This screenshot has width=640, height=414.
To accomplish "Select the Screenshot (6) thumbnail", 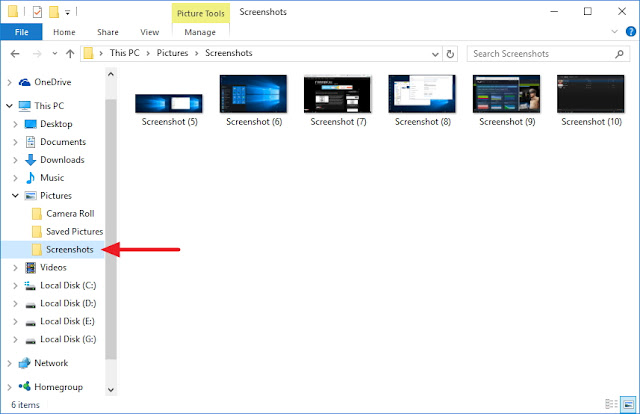I will [253, 94].
